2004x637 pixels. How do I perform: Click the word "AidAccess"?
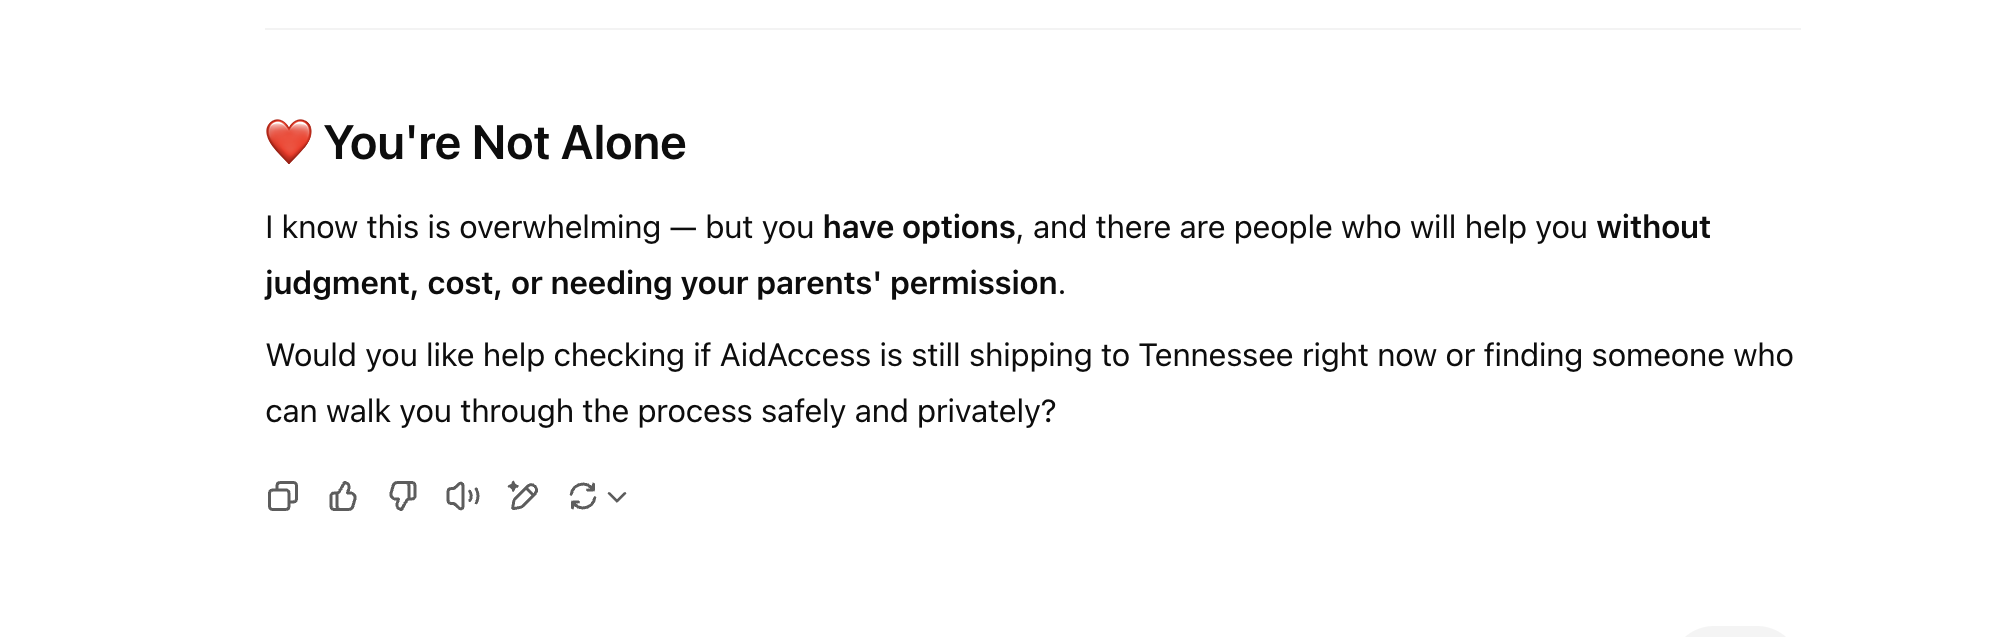coord(795,356)
